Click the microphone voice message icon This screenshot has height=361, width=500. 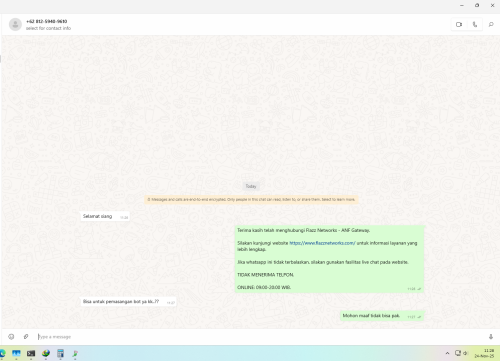491,337
